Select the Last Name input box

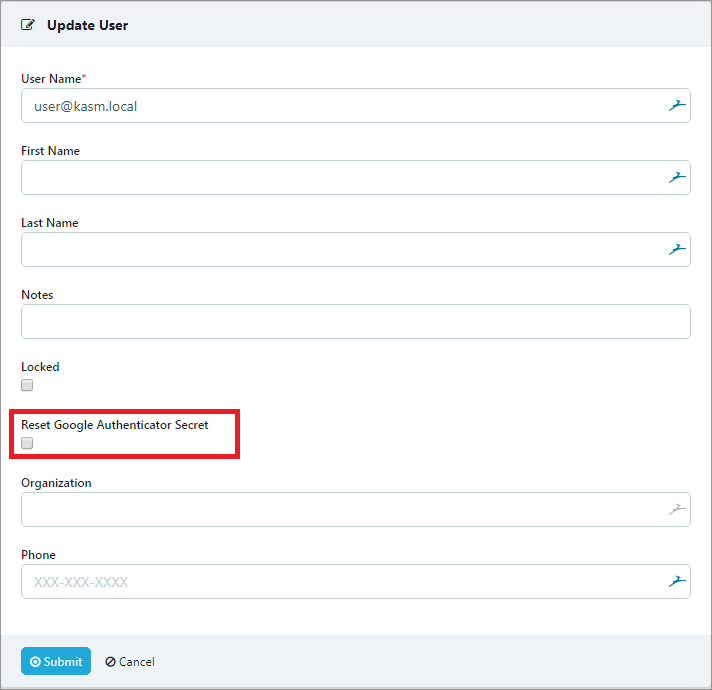[x=340, y=250]
